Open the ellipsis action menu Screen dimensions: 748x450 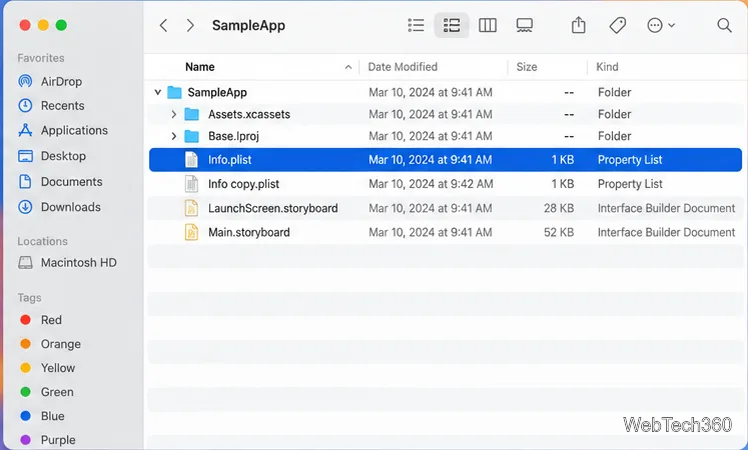click(x=661, y=25)
